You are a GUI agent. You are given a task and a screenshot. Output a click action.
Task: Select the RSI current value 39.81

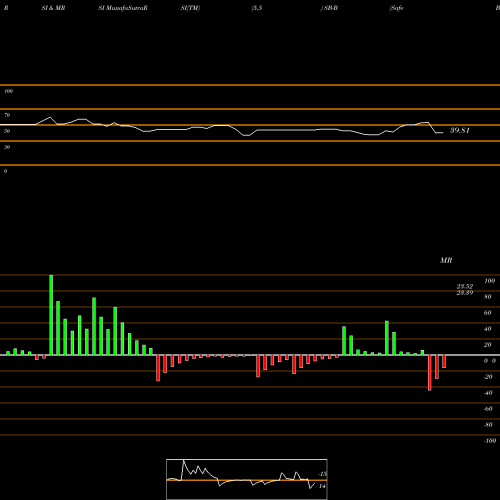click(x=460, y=130)
